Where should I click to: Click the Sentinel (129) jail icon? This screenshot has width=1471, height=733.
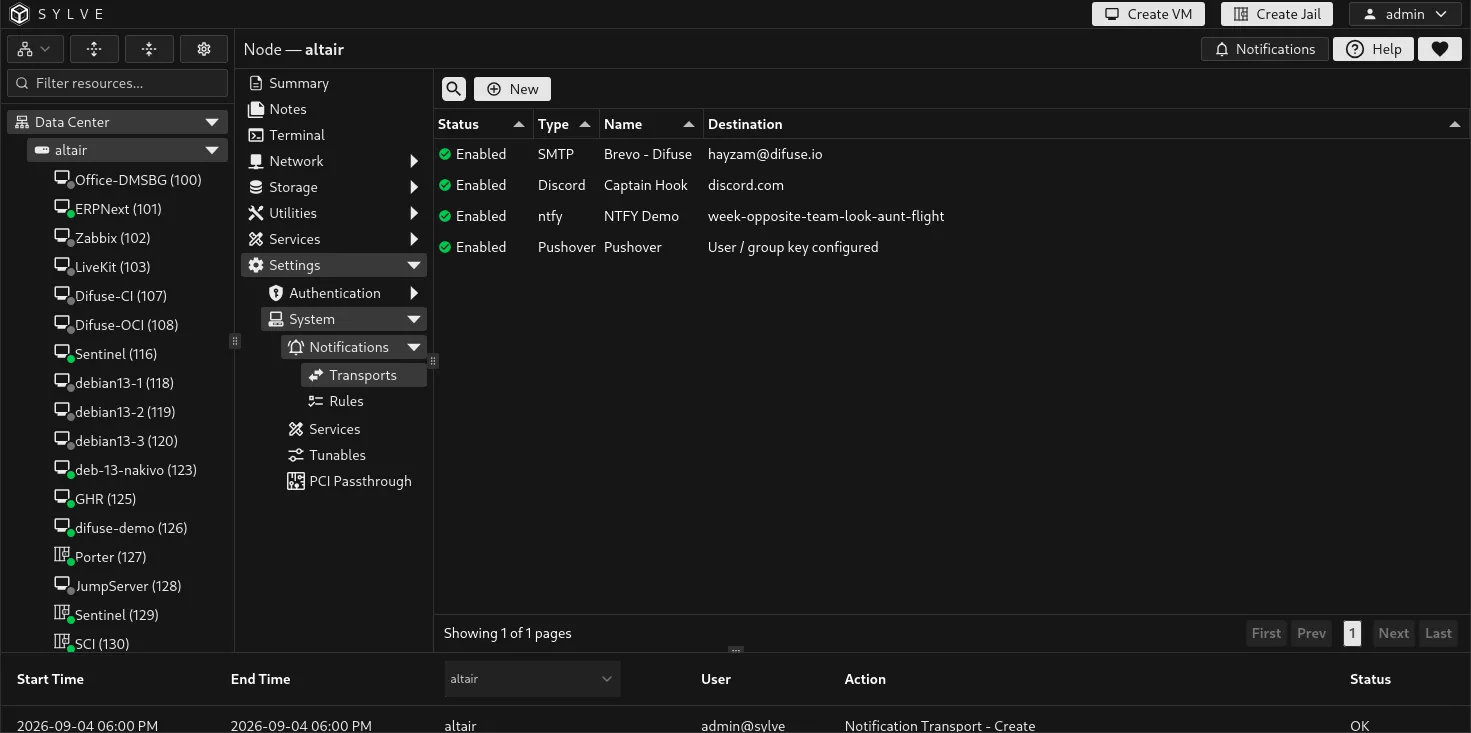click(x=63, y=615)
